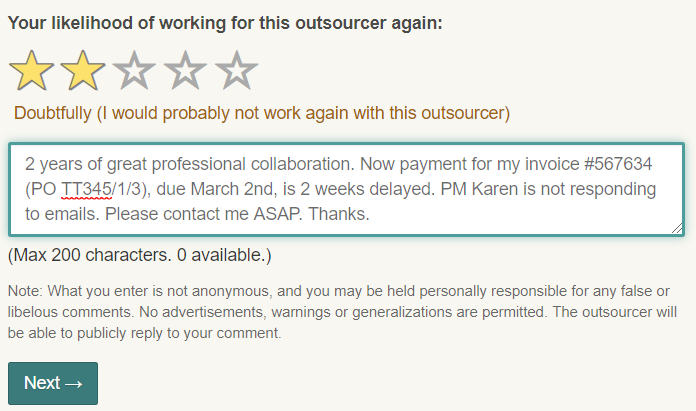Select the second yellow star
The width and height of the screenshot is (696, 411).
(x=83, y=71)
